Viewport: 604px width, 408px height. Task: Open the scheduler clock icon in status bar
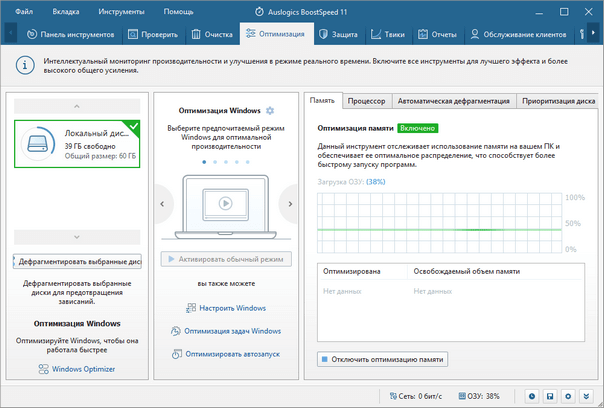(532, 396)
